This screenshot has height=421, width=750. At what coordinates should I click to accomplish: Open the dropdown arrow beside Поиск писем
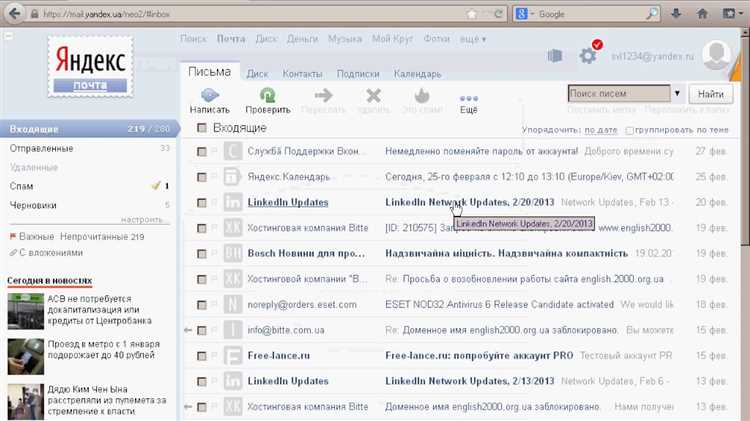click(x=677, y=93)
